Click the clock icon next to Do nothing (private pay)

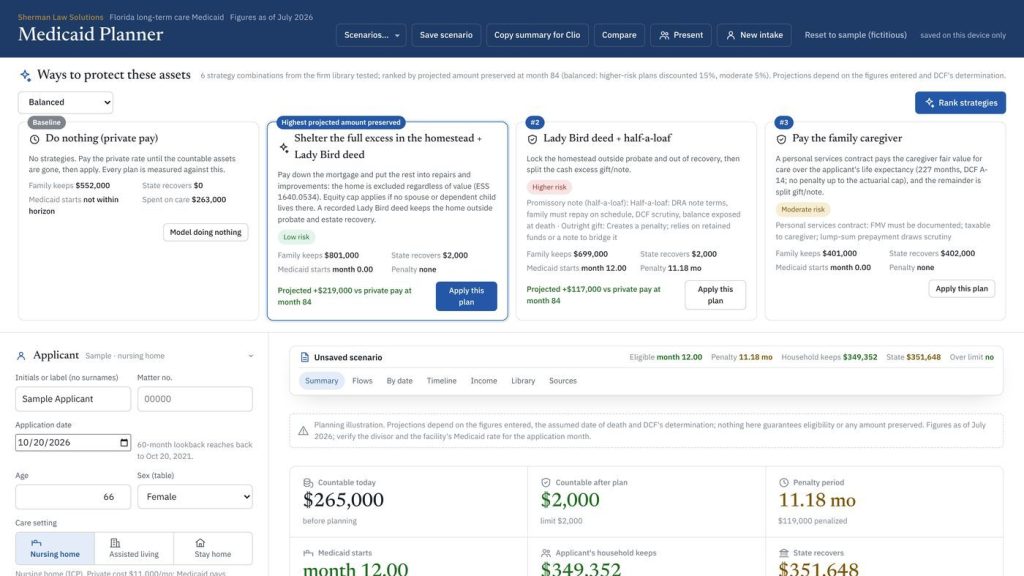(35, 139)
